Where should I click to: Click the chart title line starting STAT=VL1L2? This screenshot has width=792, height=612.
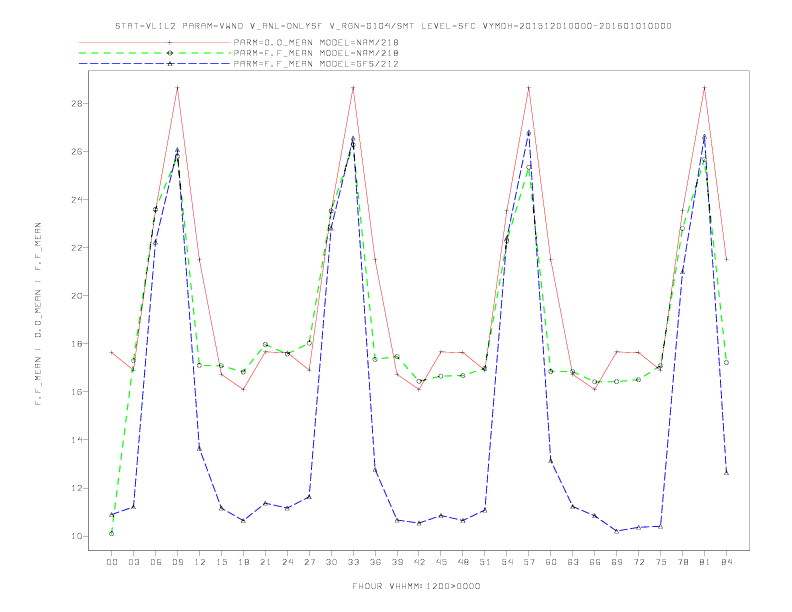[x=393, y=26]
